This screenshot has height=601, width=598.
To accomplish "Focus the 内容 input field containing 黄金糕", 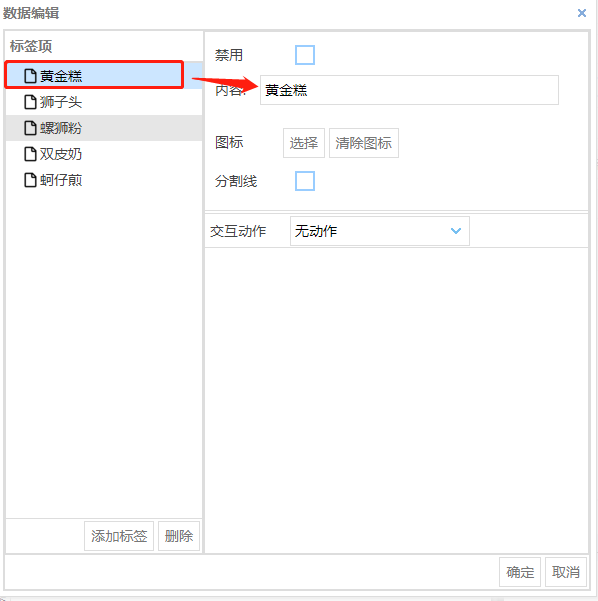I will click(409, 90).
